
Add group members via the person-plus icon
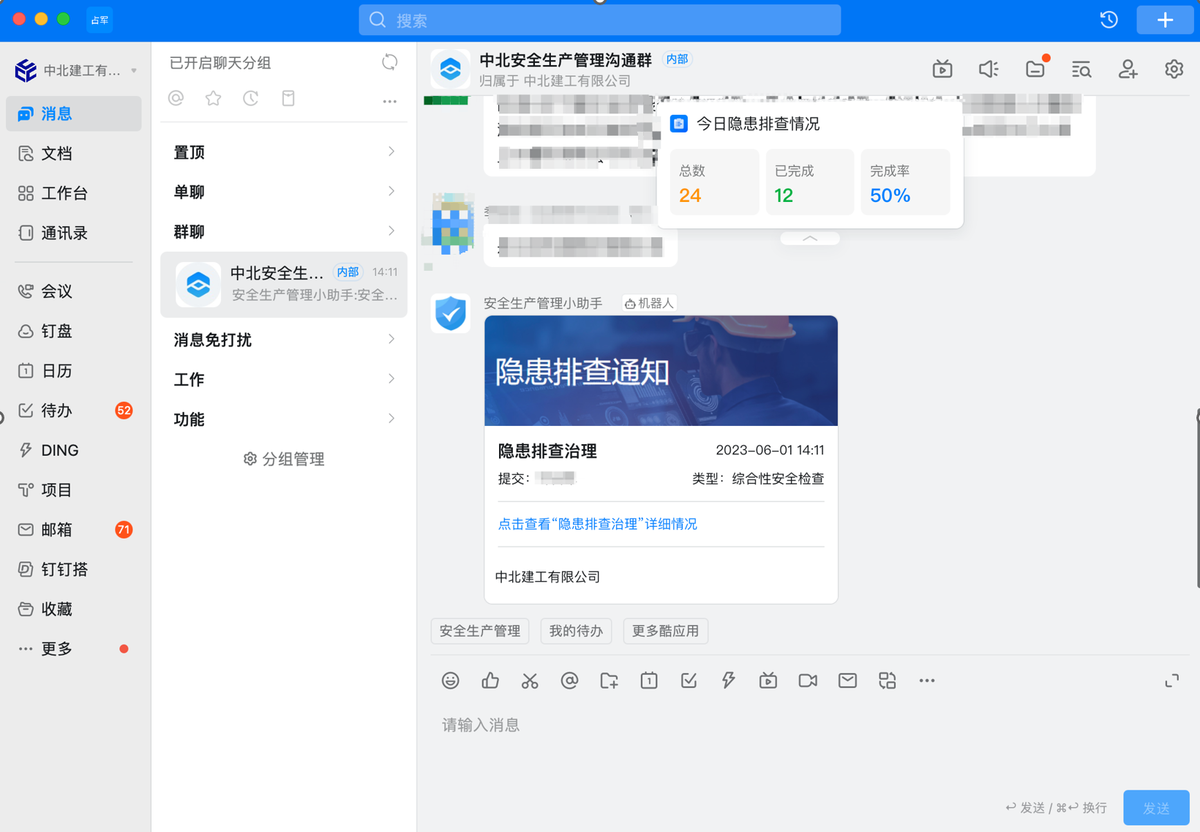[x=1128, y=68]
